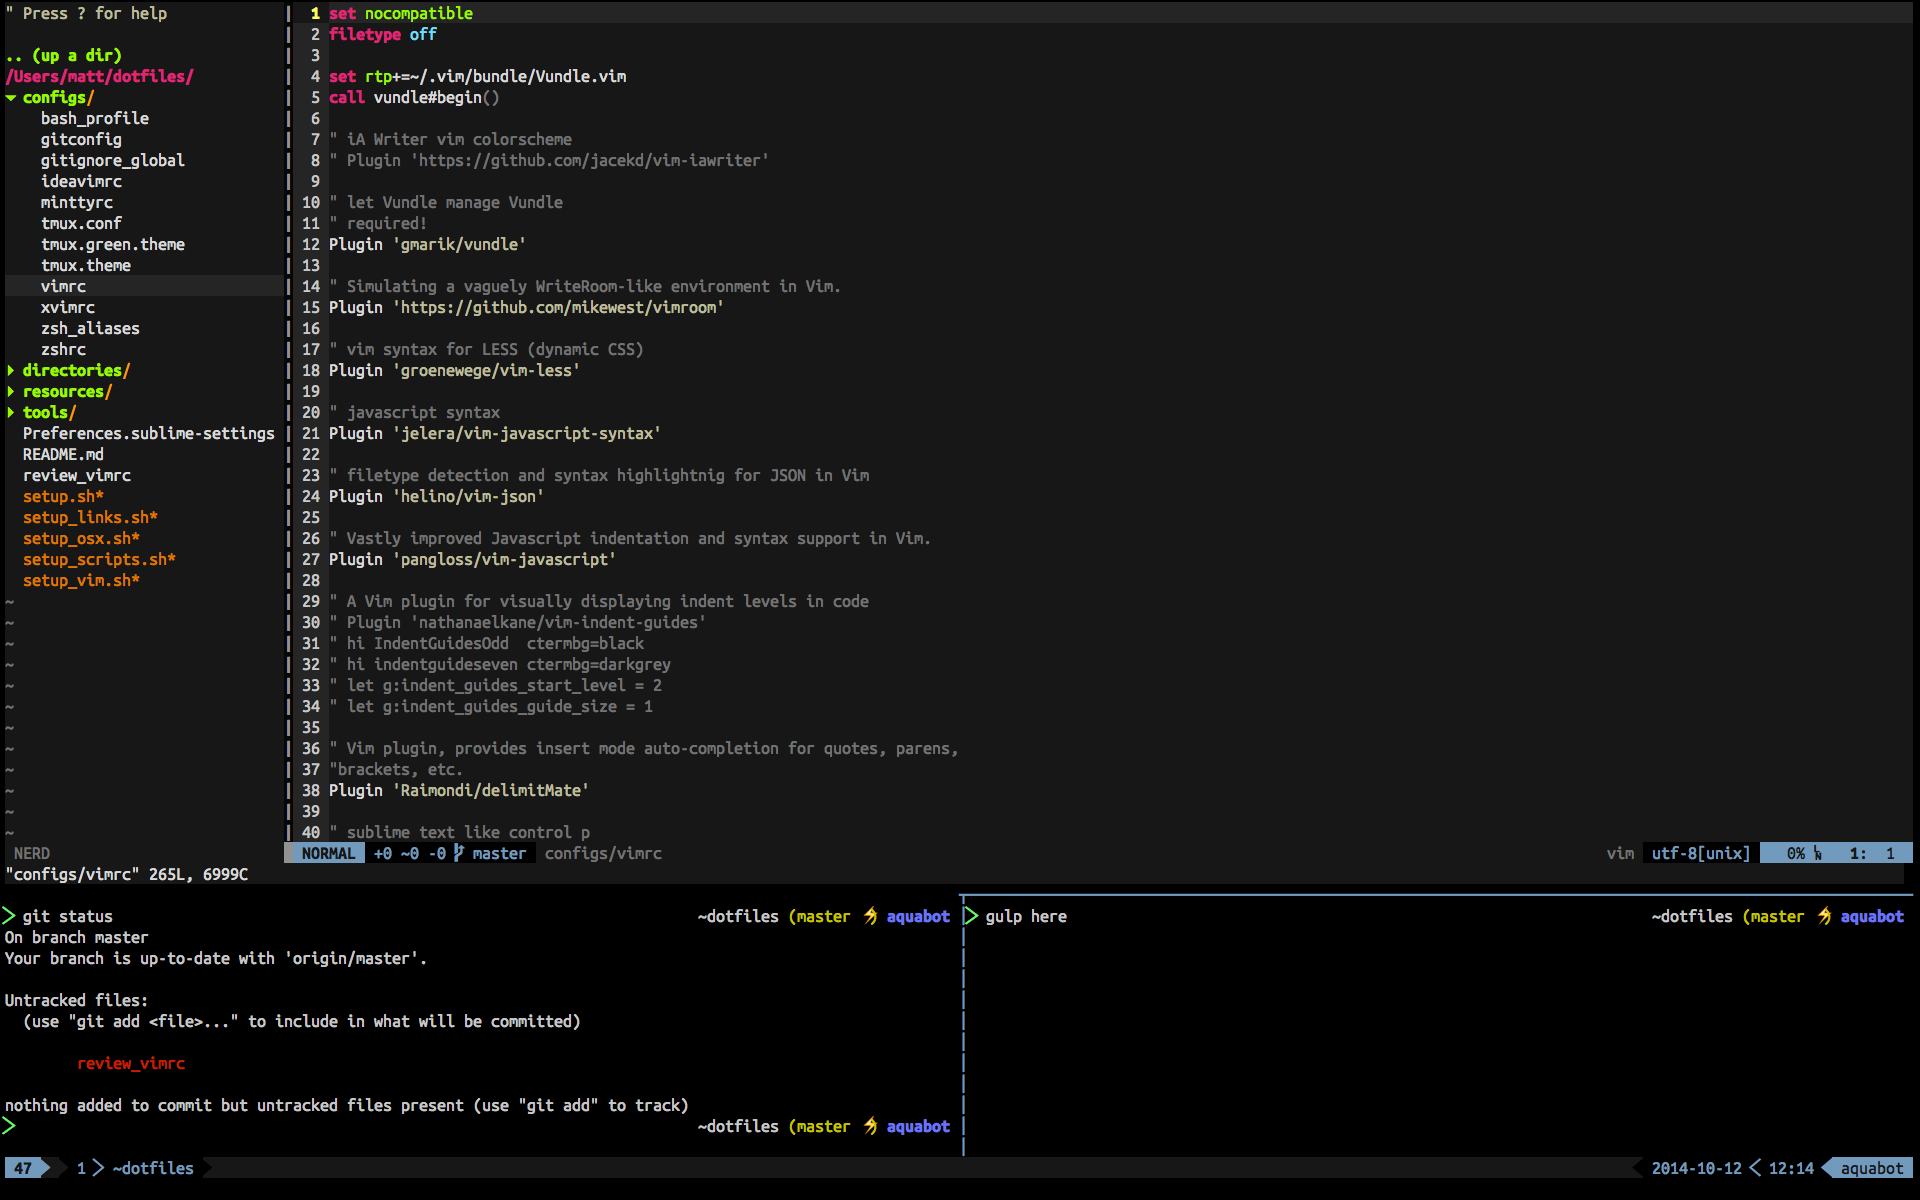Screen dimensions: 1920x1200
Task: Click the green prompt arrow before gulp here
Action: [970, 916]
